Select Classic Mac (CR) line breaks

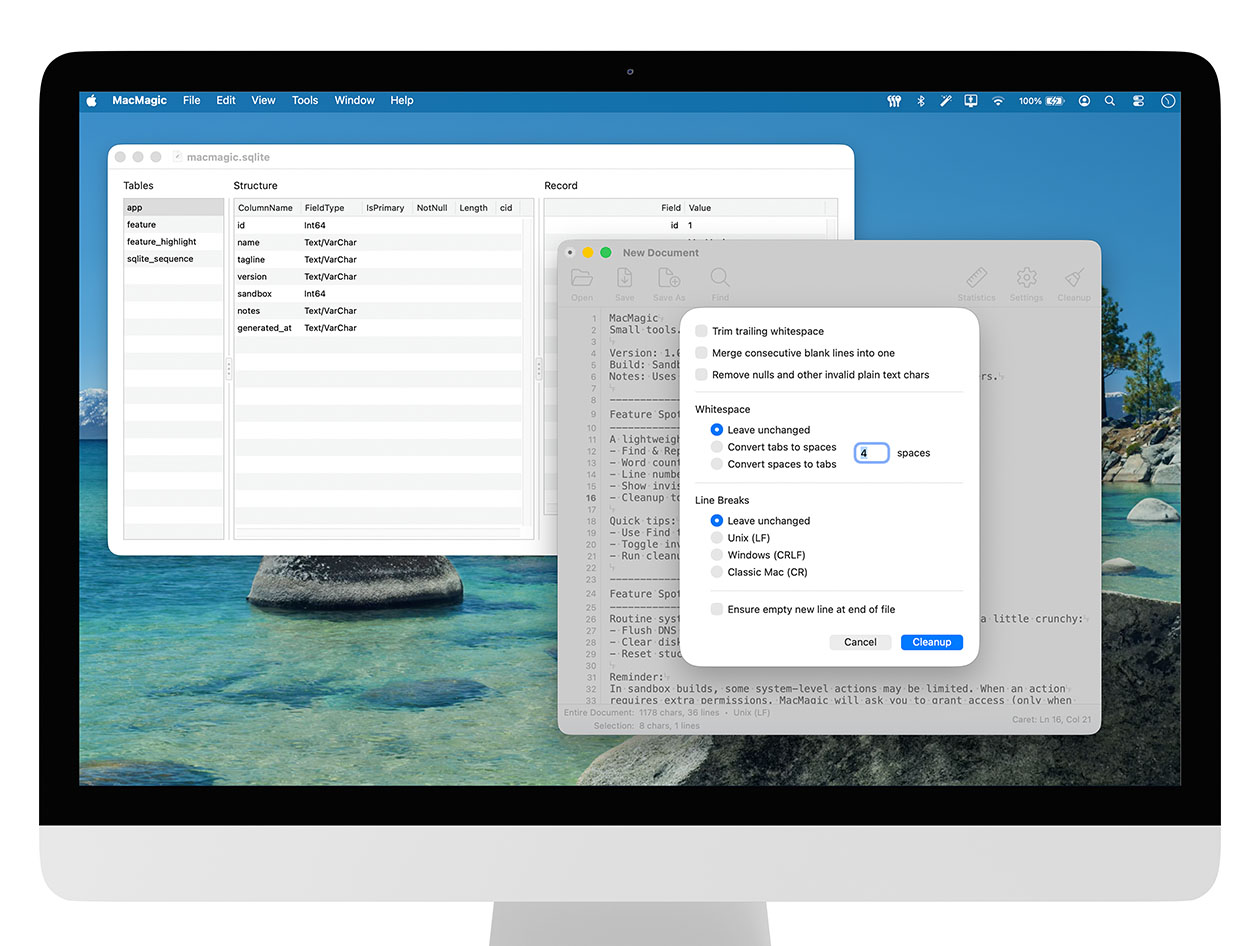click(716, 572)
